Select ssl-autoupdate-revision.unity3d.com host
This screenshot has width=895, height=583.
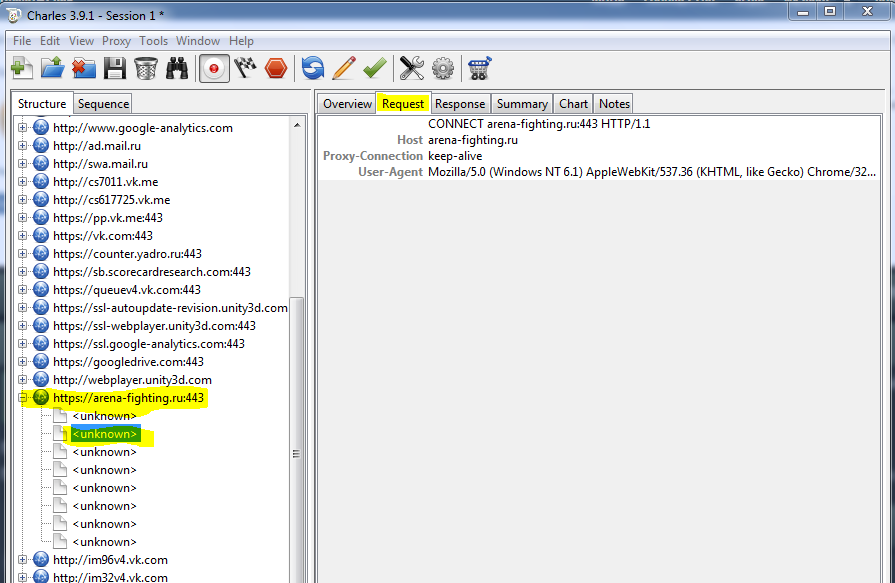click(x=170, y=308)
